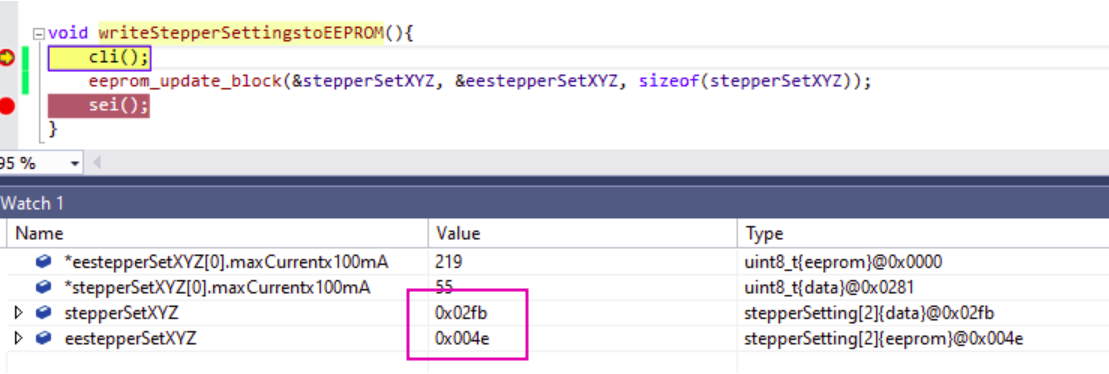
Task: Click the variable icon of the stepperSetXYZ row
Action: 43,312
